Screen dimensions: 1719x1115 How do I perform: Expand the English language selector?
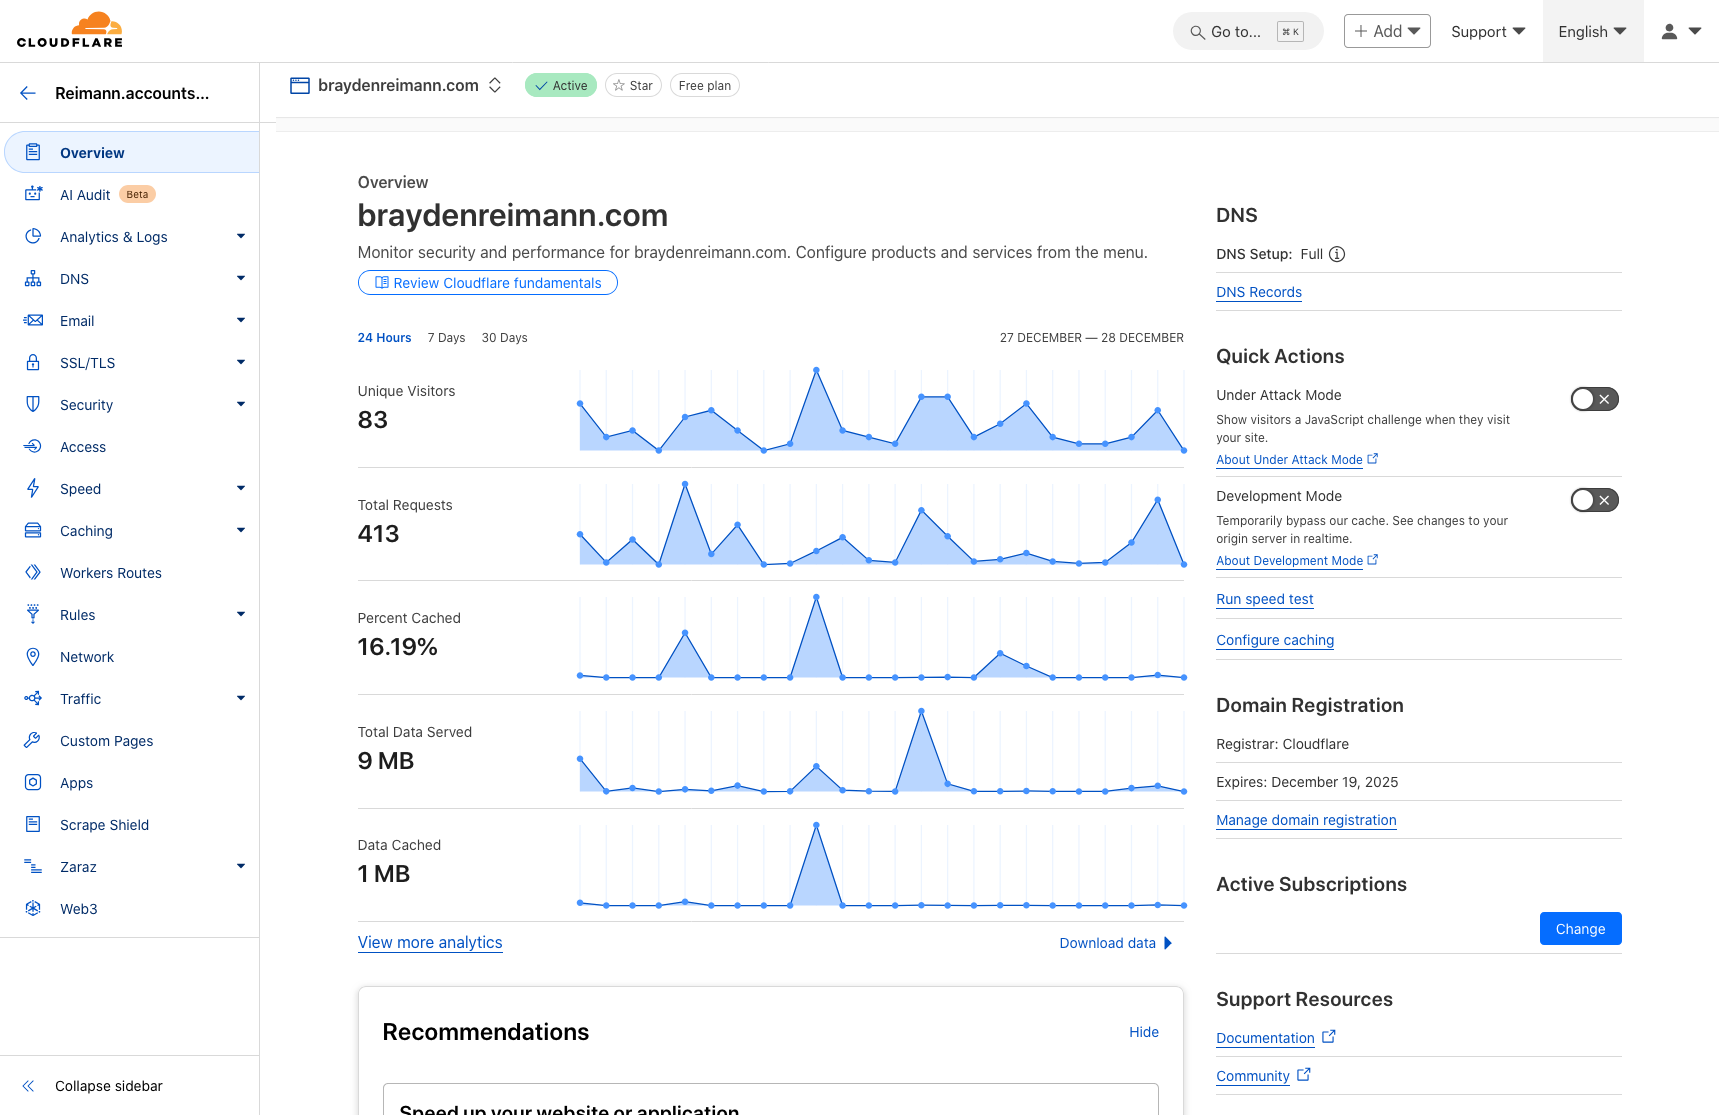pos(1592,31)
